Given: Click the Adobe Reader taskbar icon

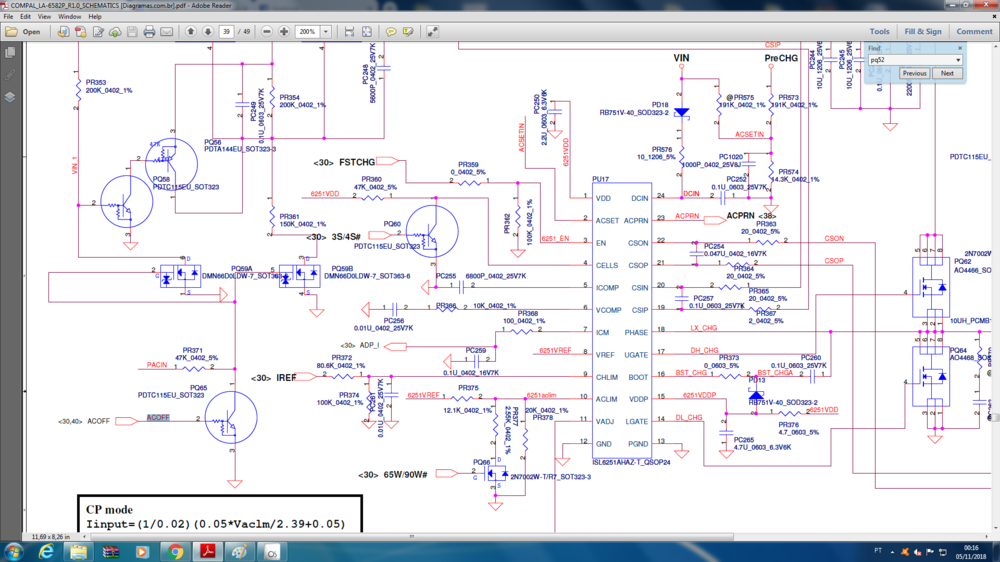Looking at the screenshot, I should [x=207, y=552].
